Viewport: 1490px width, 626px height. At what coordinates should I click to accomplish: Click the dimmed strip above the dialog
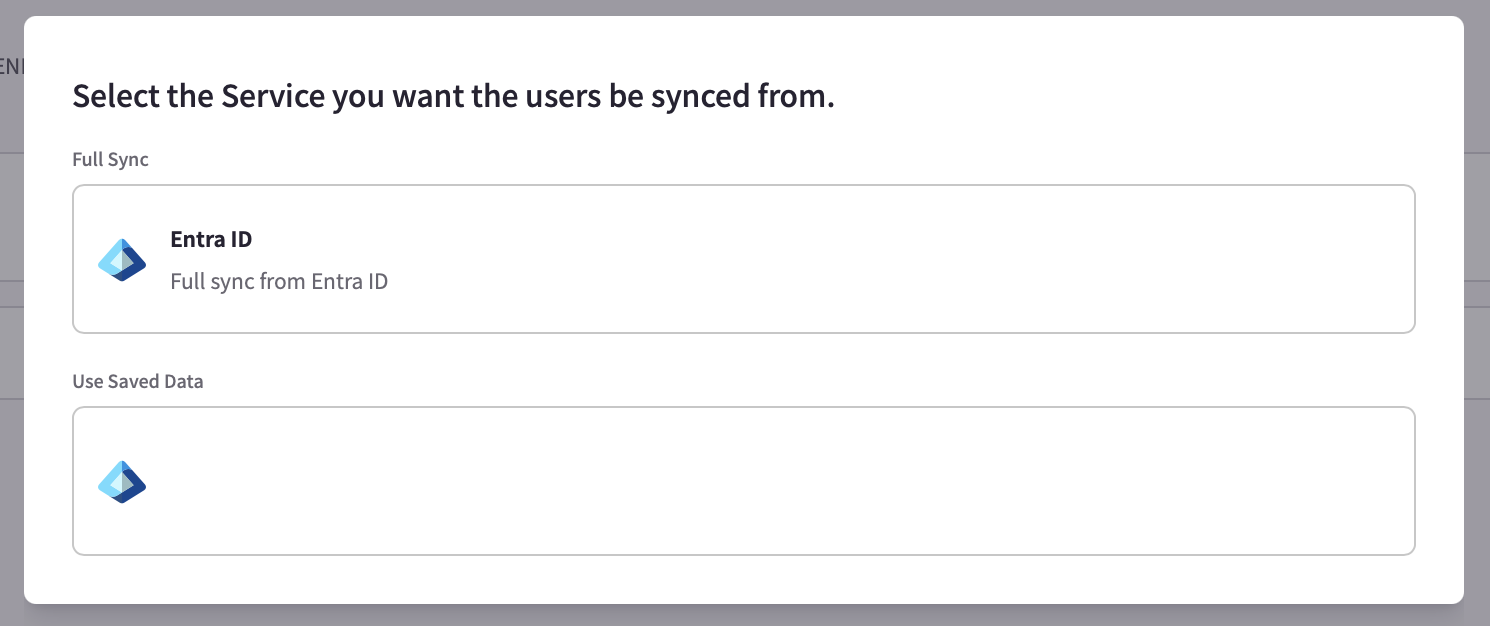click(744, 7)
